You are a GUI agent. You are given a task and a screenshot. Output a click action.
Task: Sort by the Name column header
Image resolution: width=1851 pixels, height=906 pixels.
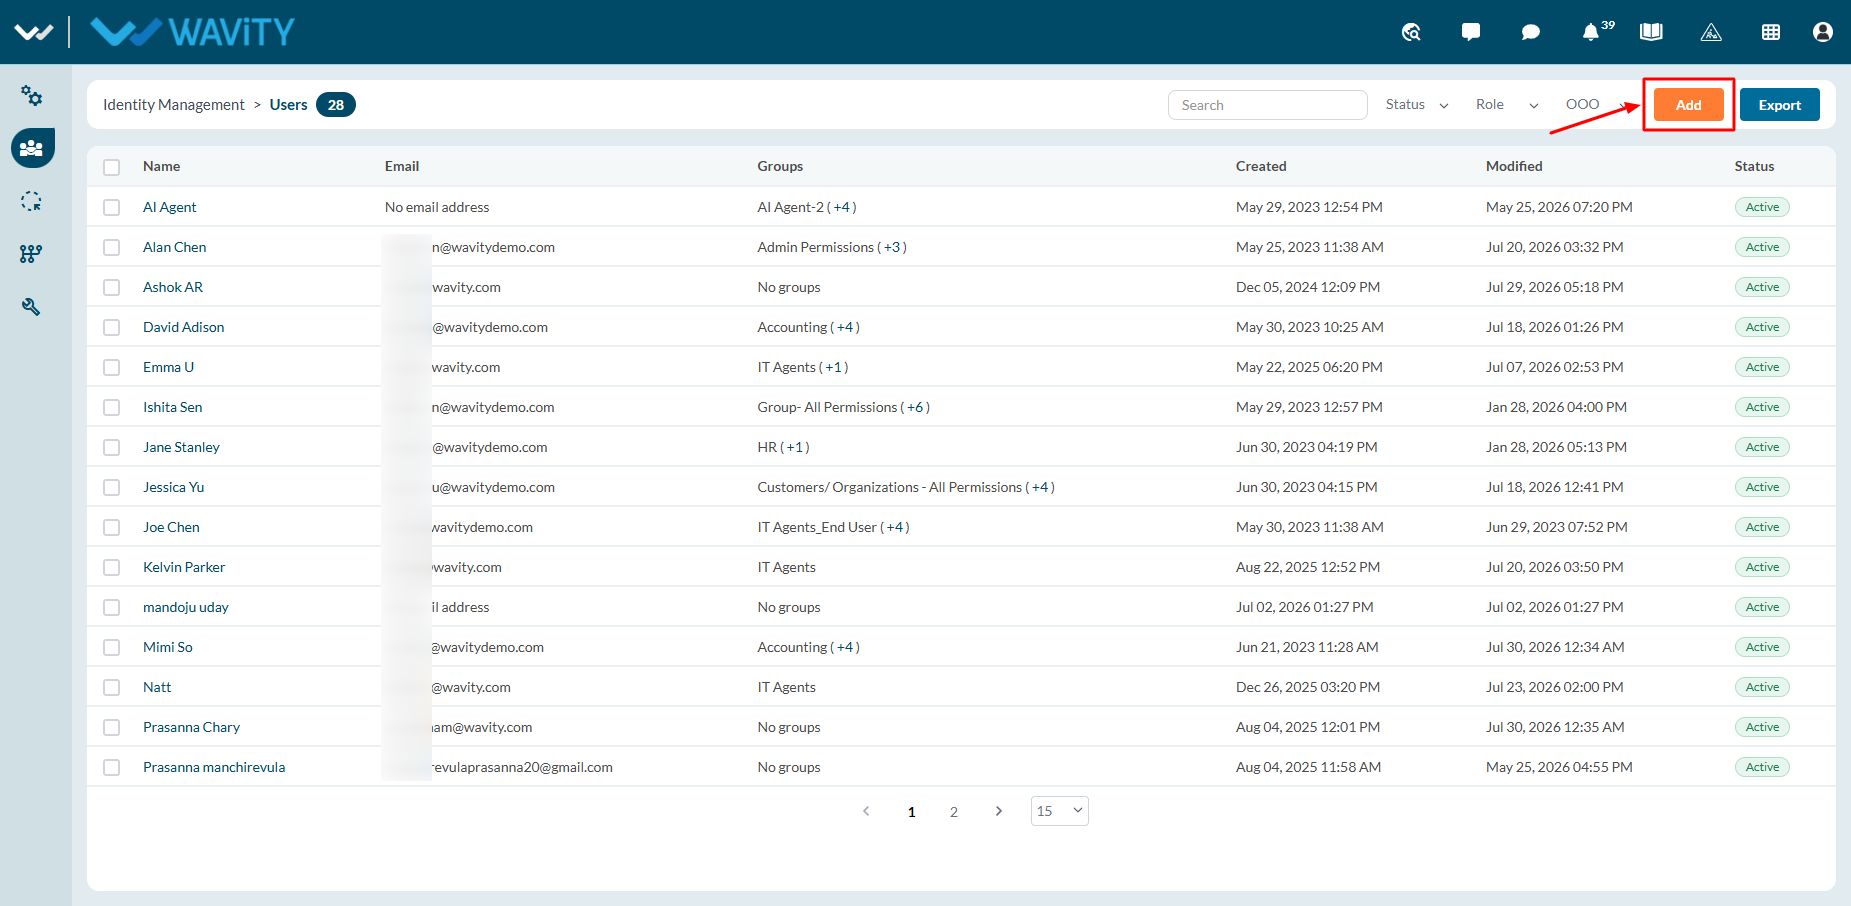pyautogui.click(x=162, y=166)
